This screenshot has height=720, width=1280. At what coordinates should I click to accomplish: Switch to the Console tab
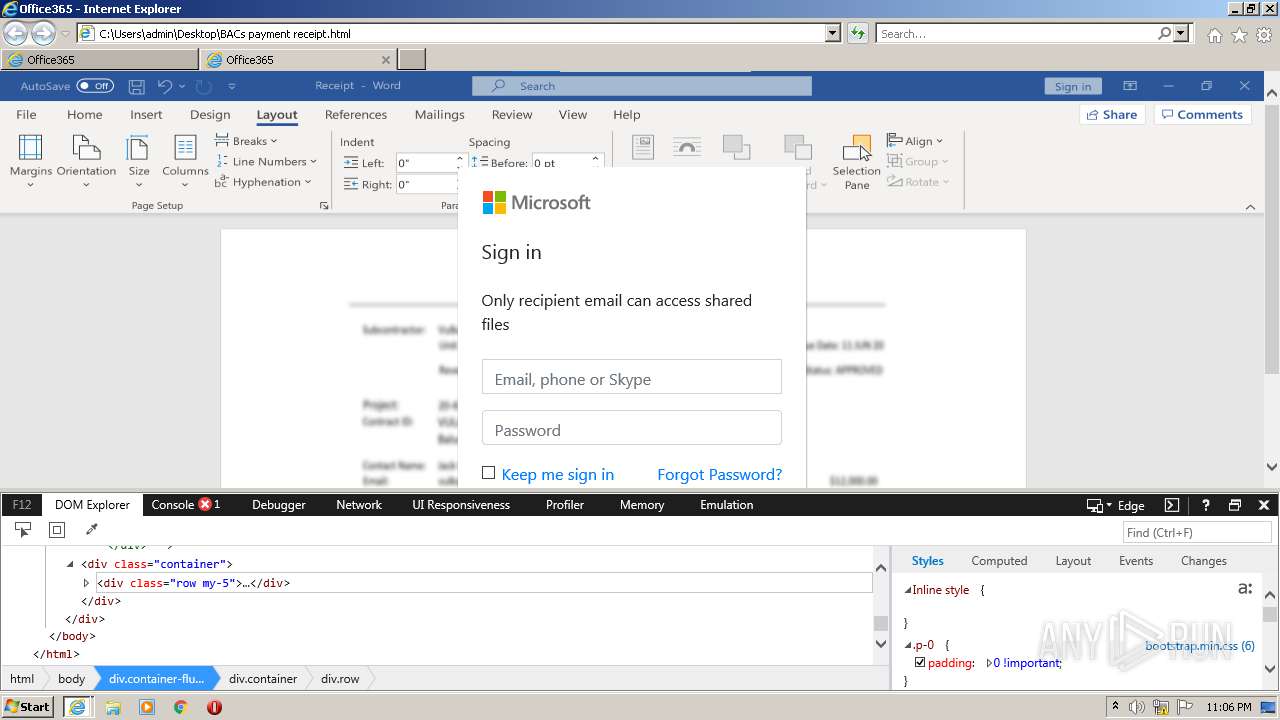(x=186, y=505)
